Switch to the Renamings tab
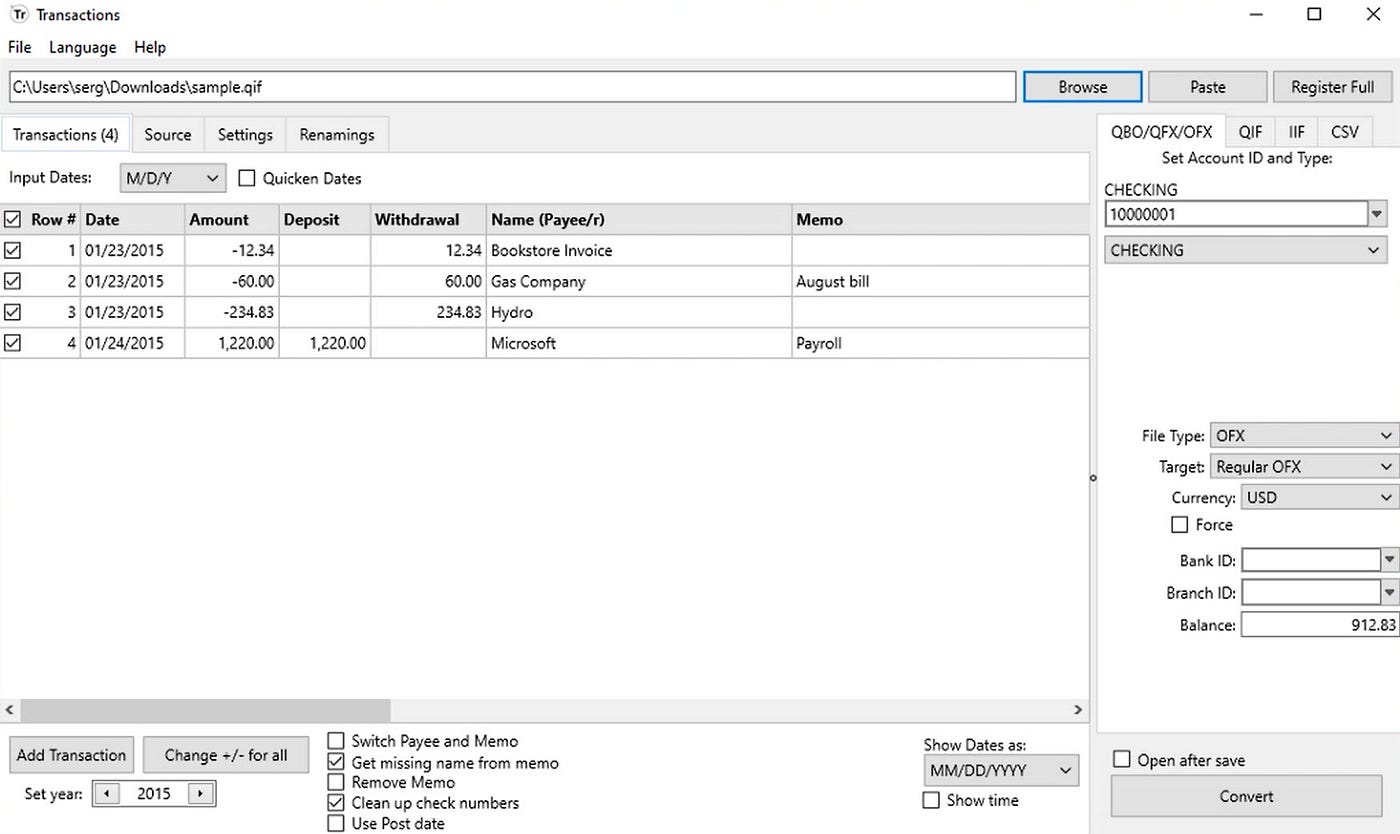 (x=337, y=134)
